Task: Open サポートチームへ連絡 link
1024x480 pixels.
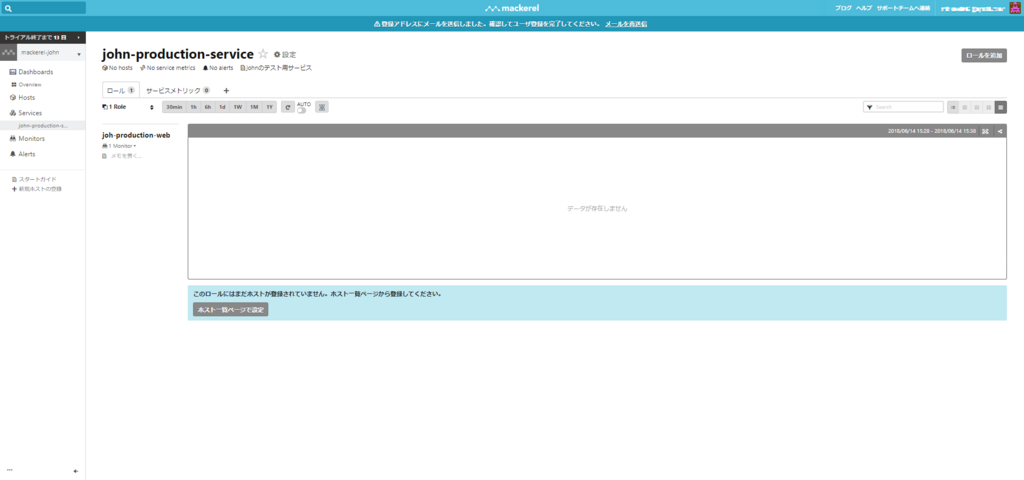Action: [903, 8]
